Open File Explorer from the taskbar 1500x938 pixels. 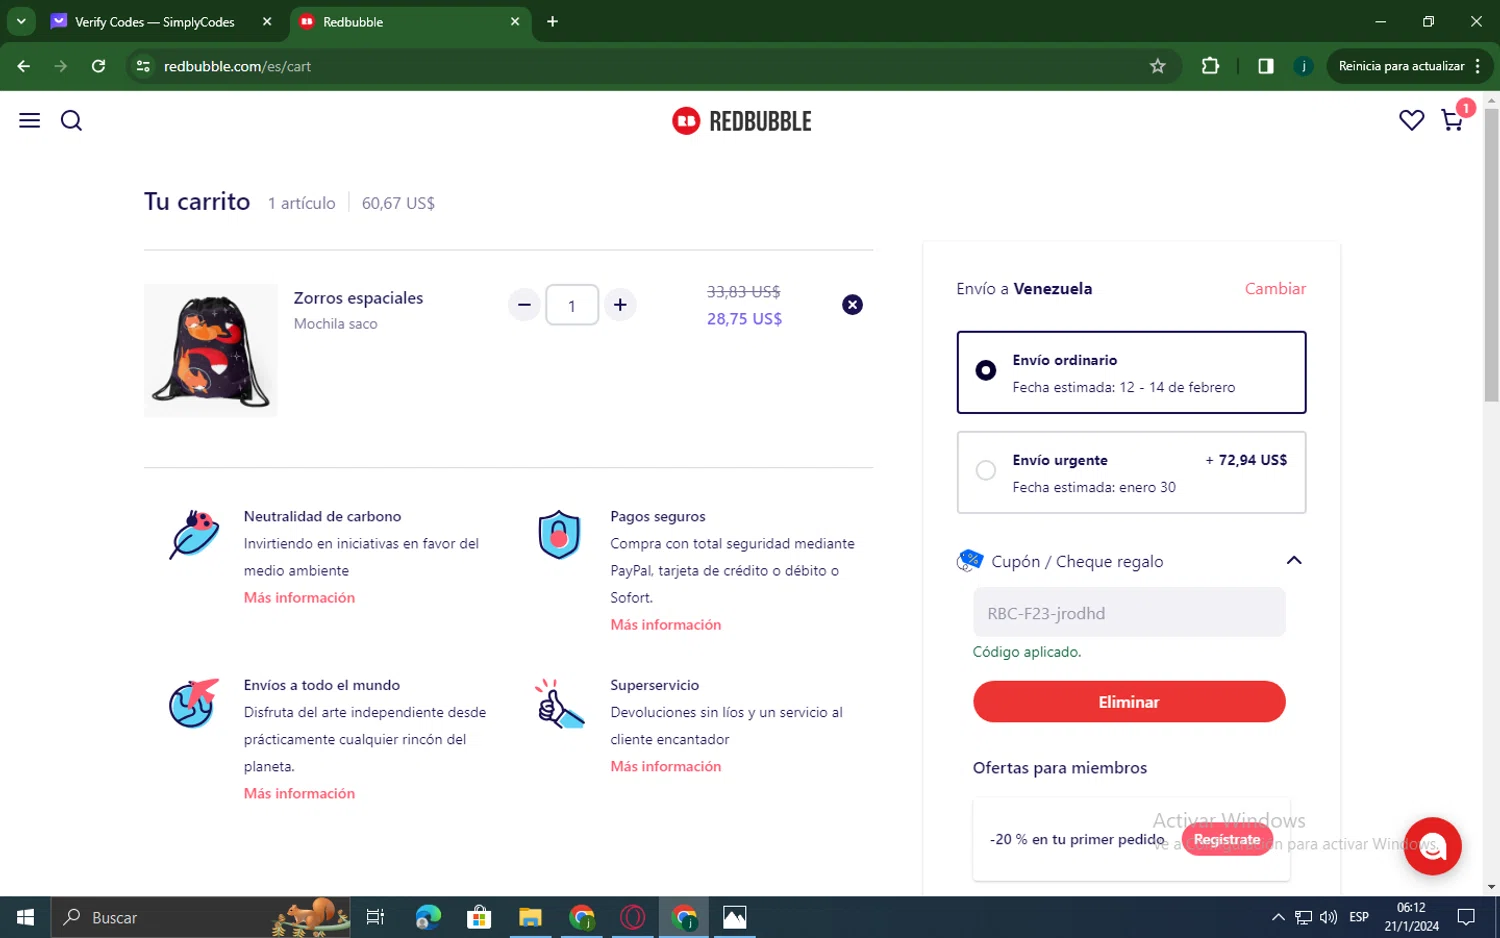pyautogui.click(x=530, y=917)
